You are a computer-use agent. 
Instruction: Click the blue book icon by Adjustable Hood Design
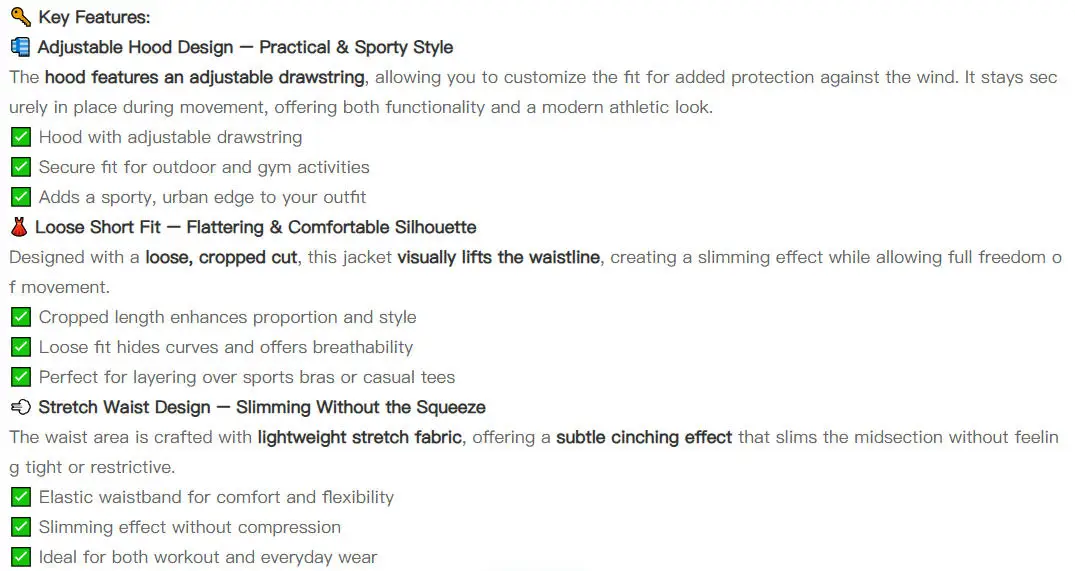(21, 47)
